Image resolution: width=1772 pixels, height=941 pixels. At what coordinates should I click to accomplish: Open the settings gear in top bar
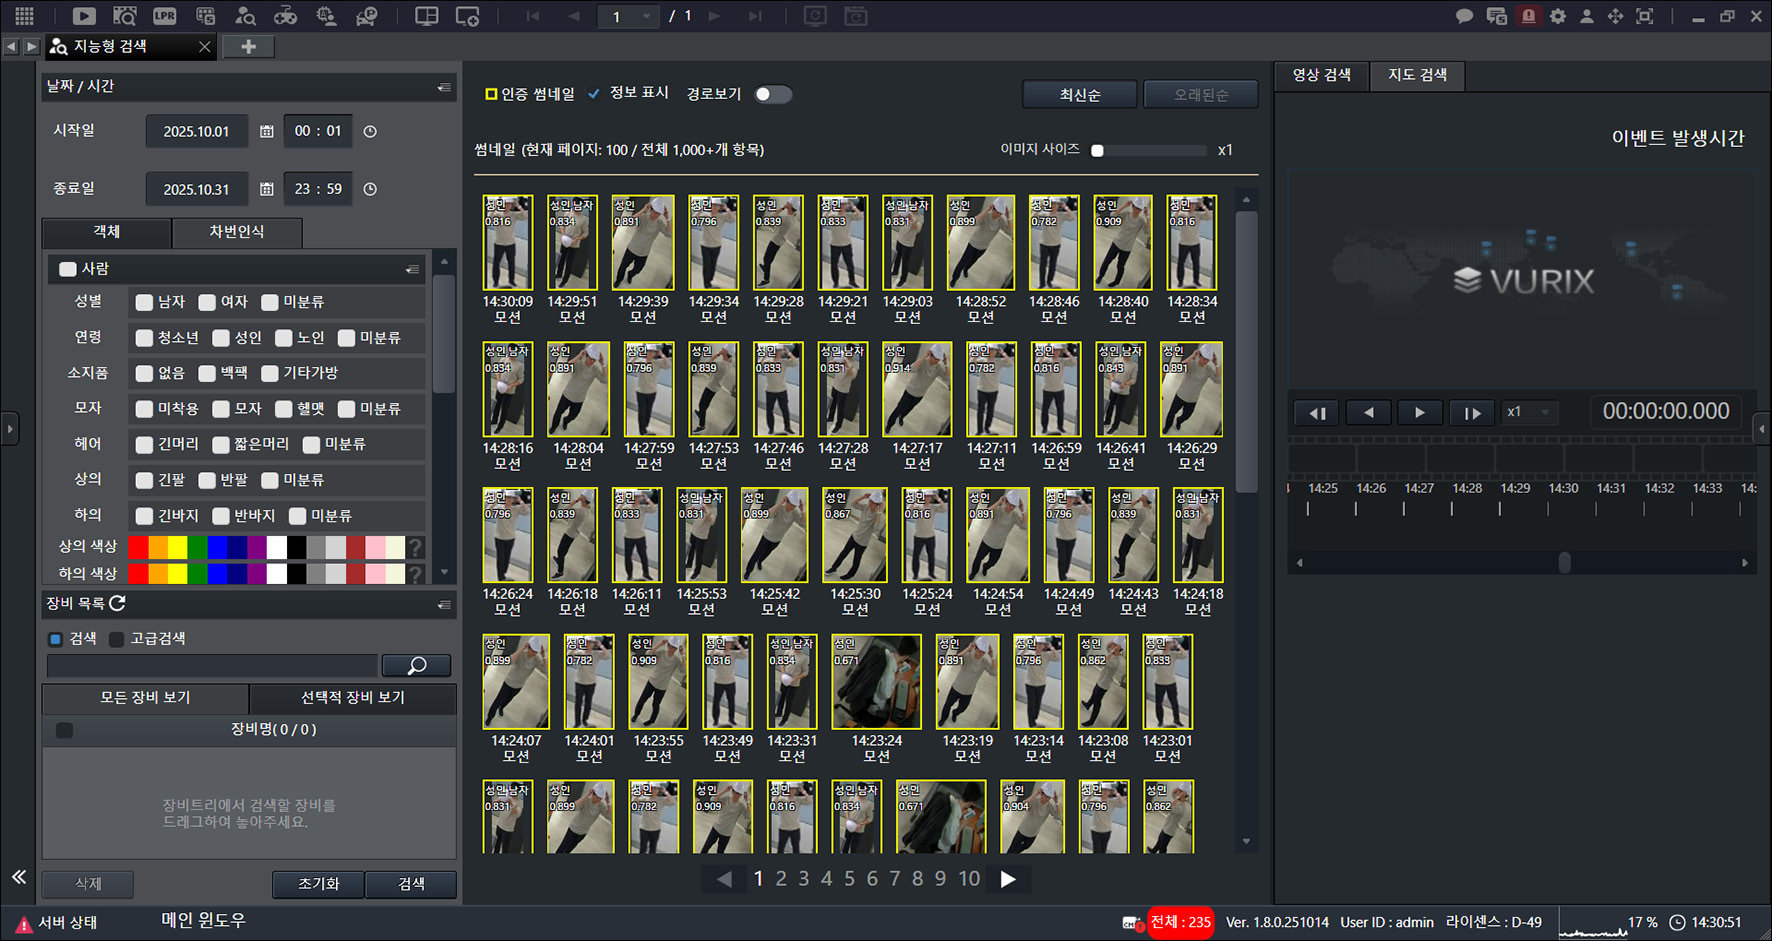point(1558,16)
